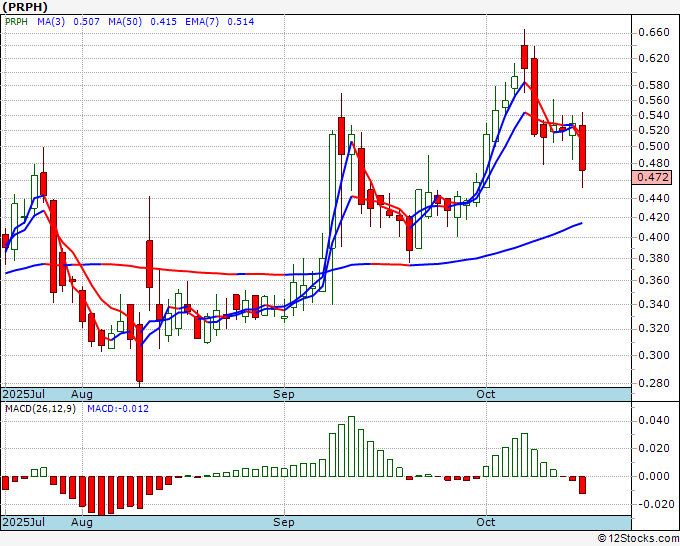680x546 pixels.
Task: Click the 2025Jul label on MACD timeline
Action: (24, 522)
